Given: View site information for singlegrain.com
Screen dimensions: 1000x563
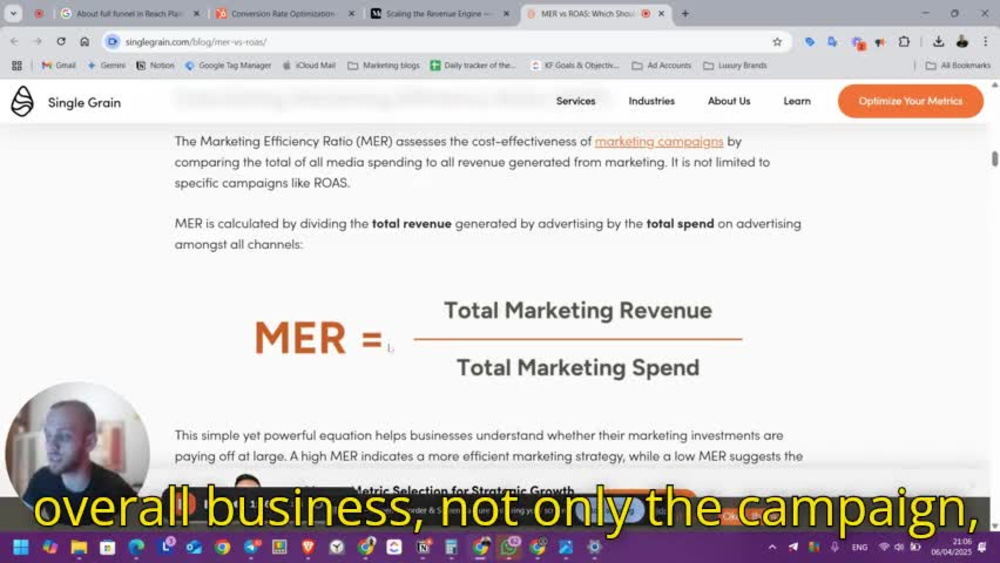Looking at the screenshot, I should tap(112, 41).
